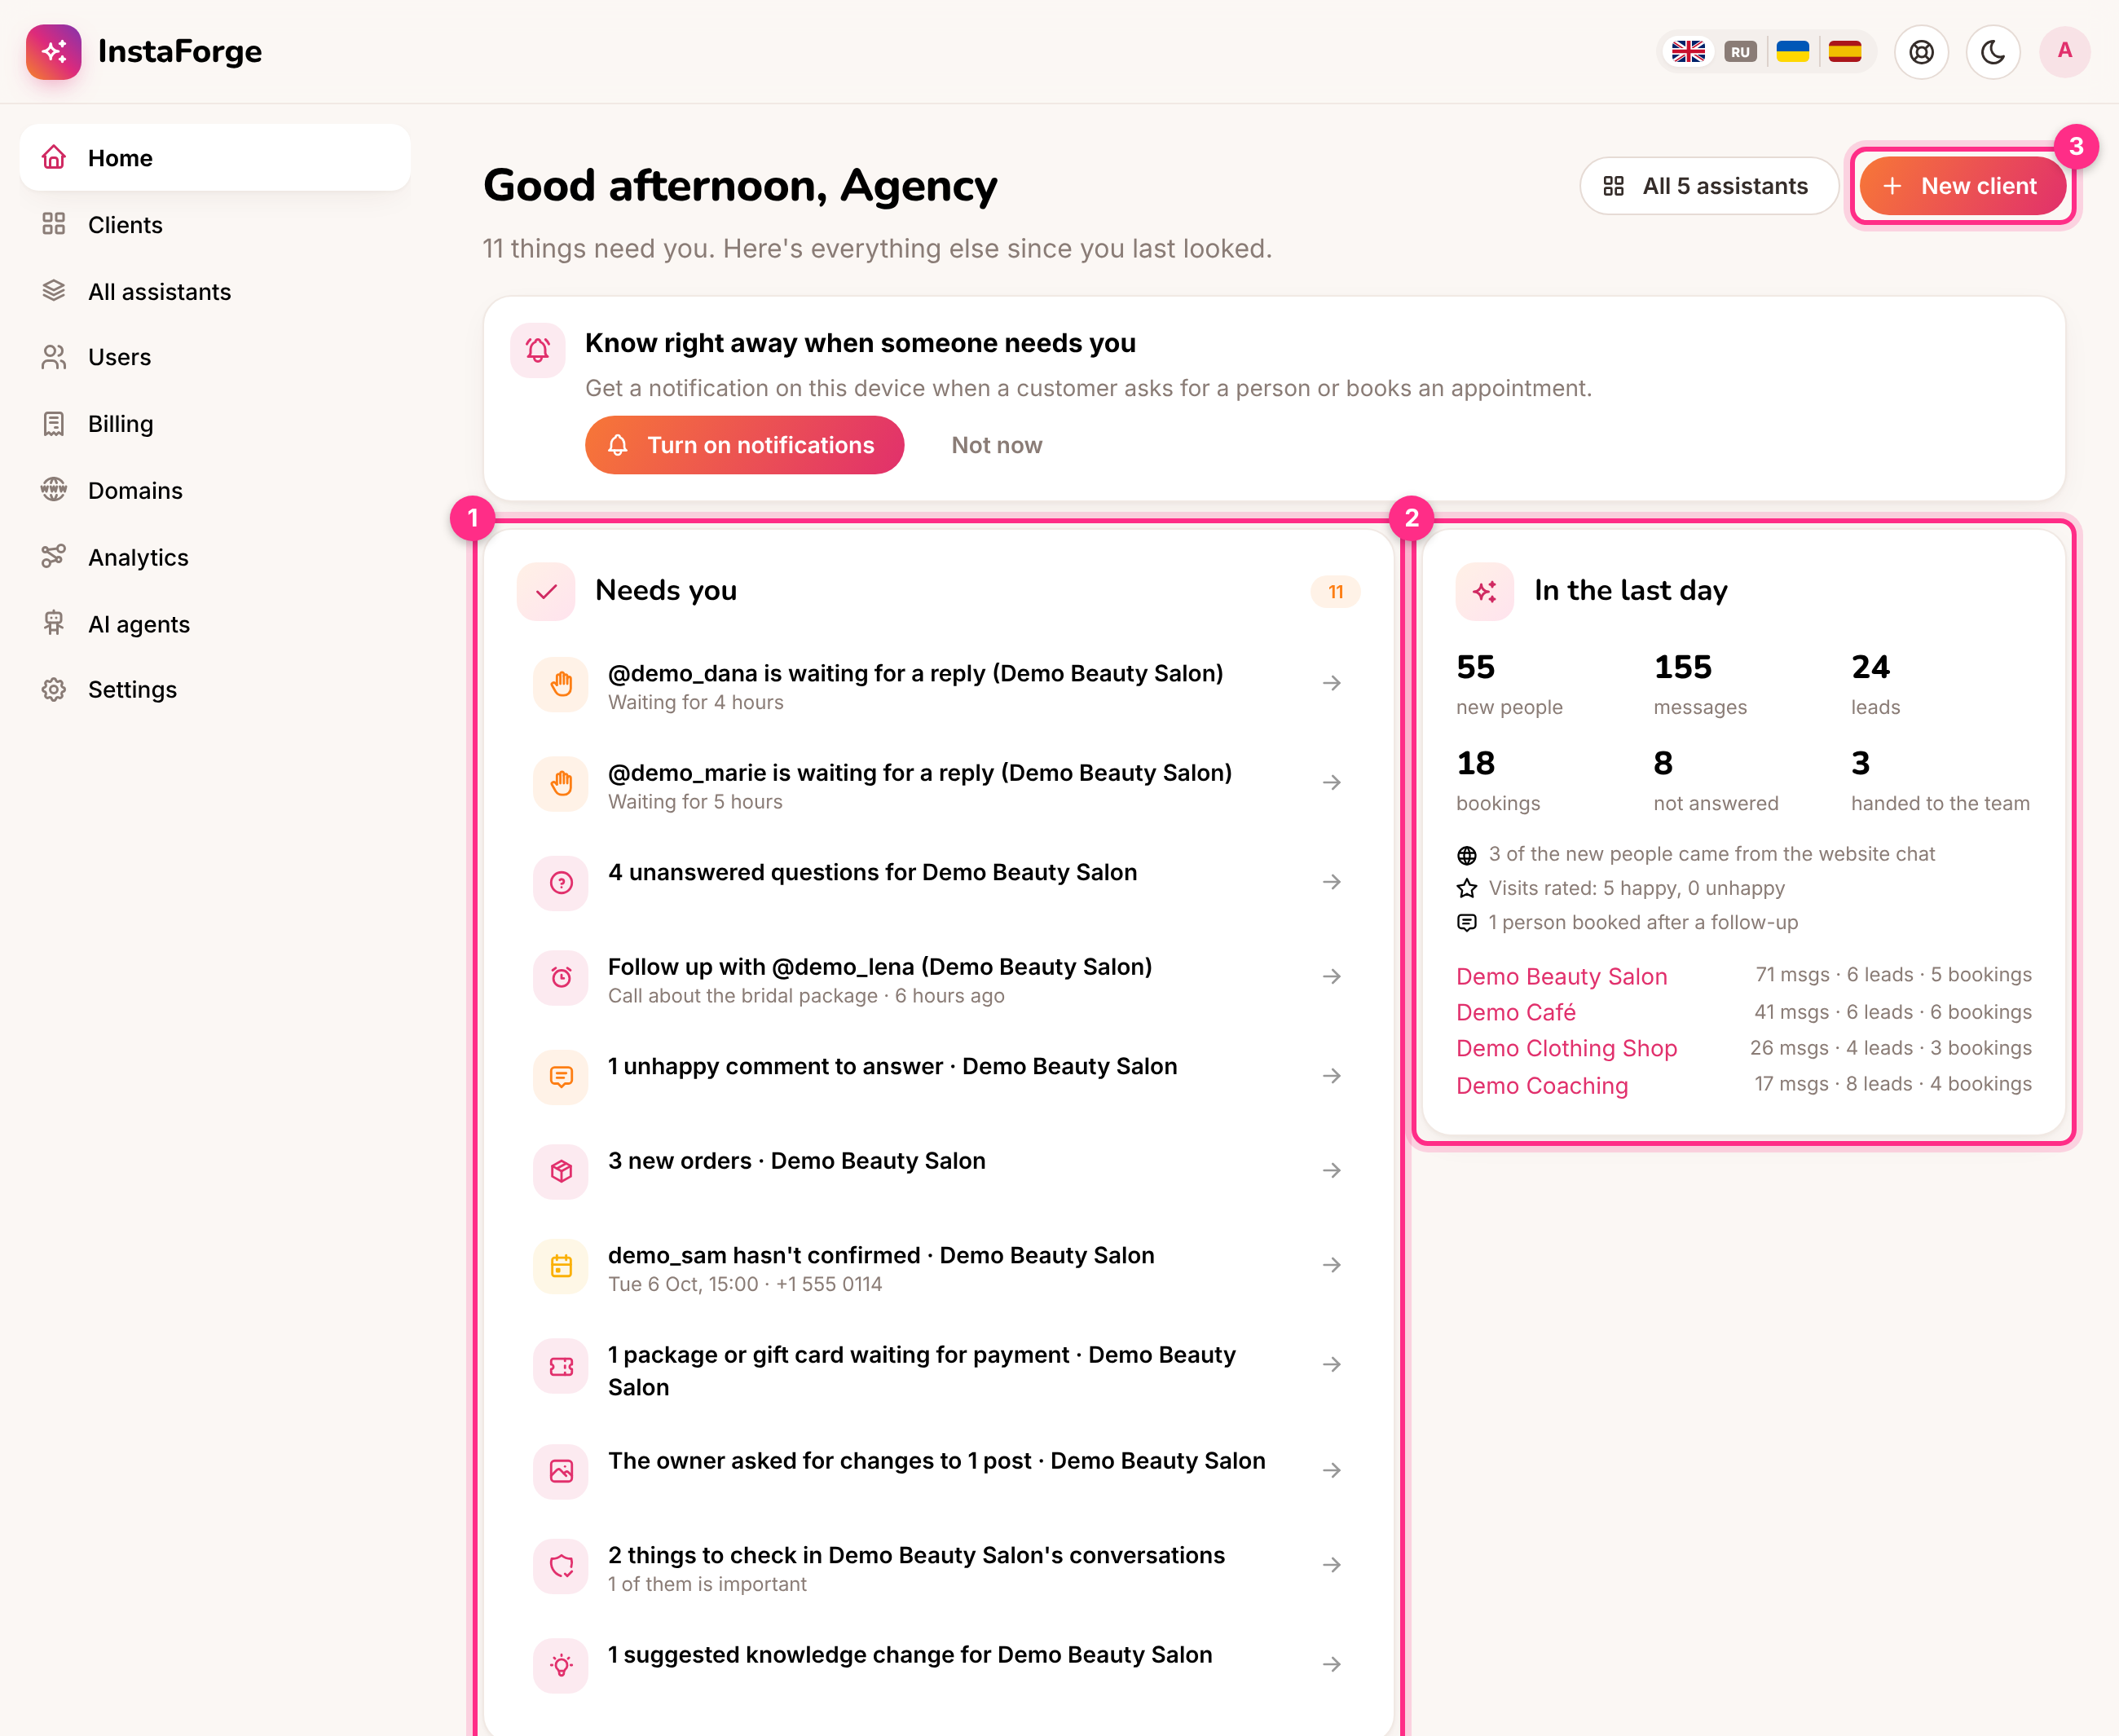2119x1736 pixels.
Task: Dismiss notifications with Not now
Action: (996, 445)
